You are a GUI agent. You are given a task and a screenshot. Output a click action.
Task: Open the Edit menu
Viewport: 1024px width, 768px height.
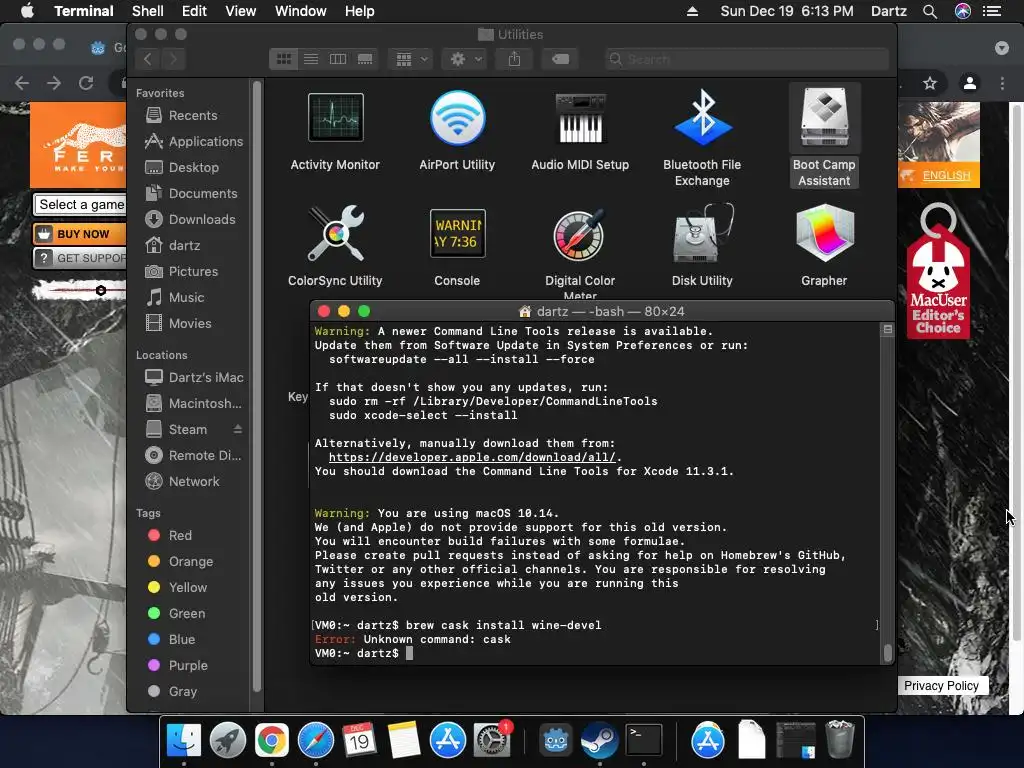[x=194, y=11]
